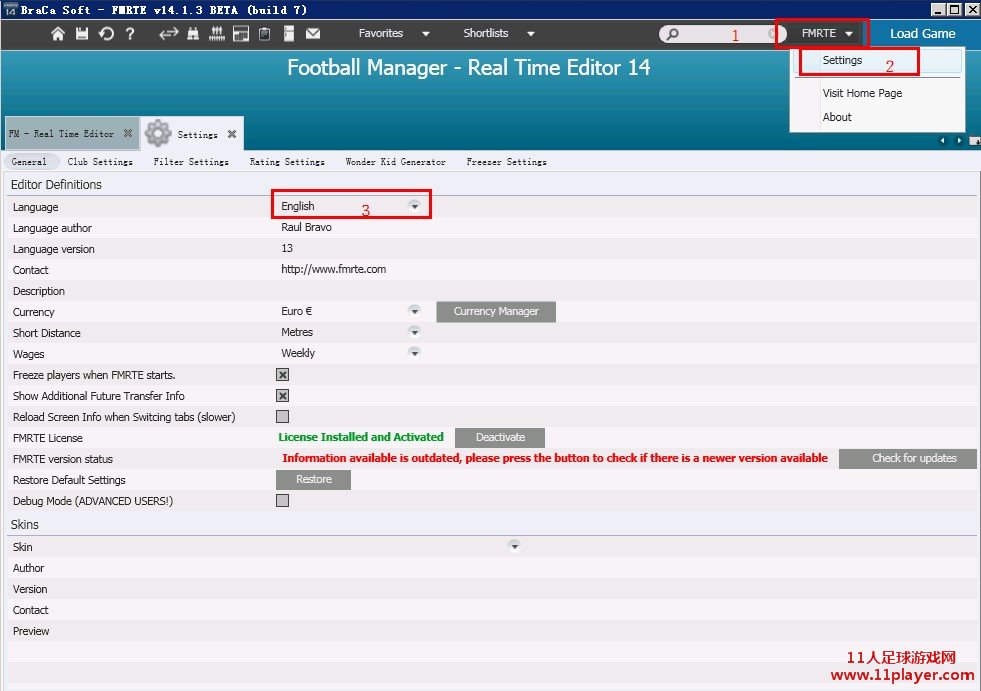
Task: Click the clipboard toolbar icon
Action: click(x=265, y=34)
